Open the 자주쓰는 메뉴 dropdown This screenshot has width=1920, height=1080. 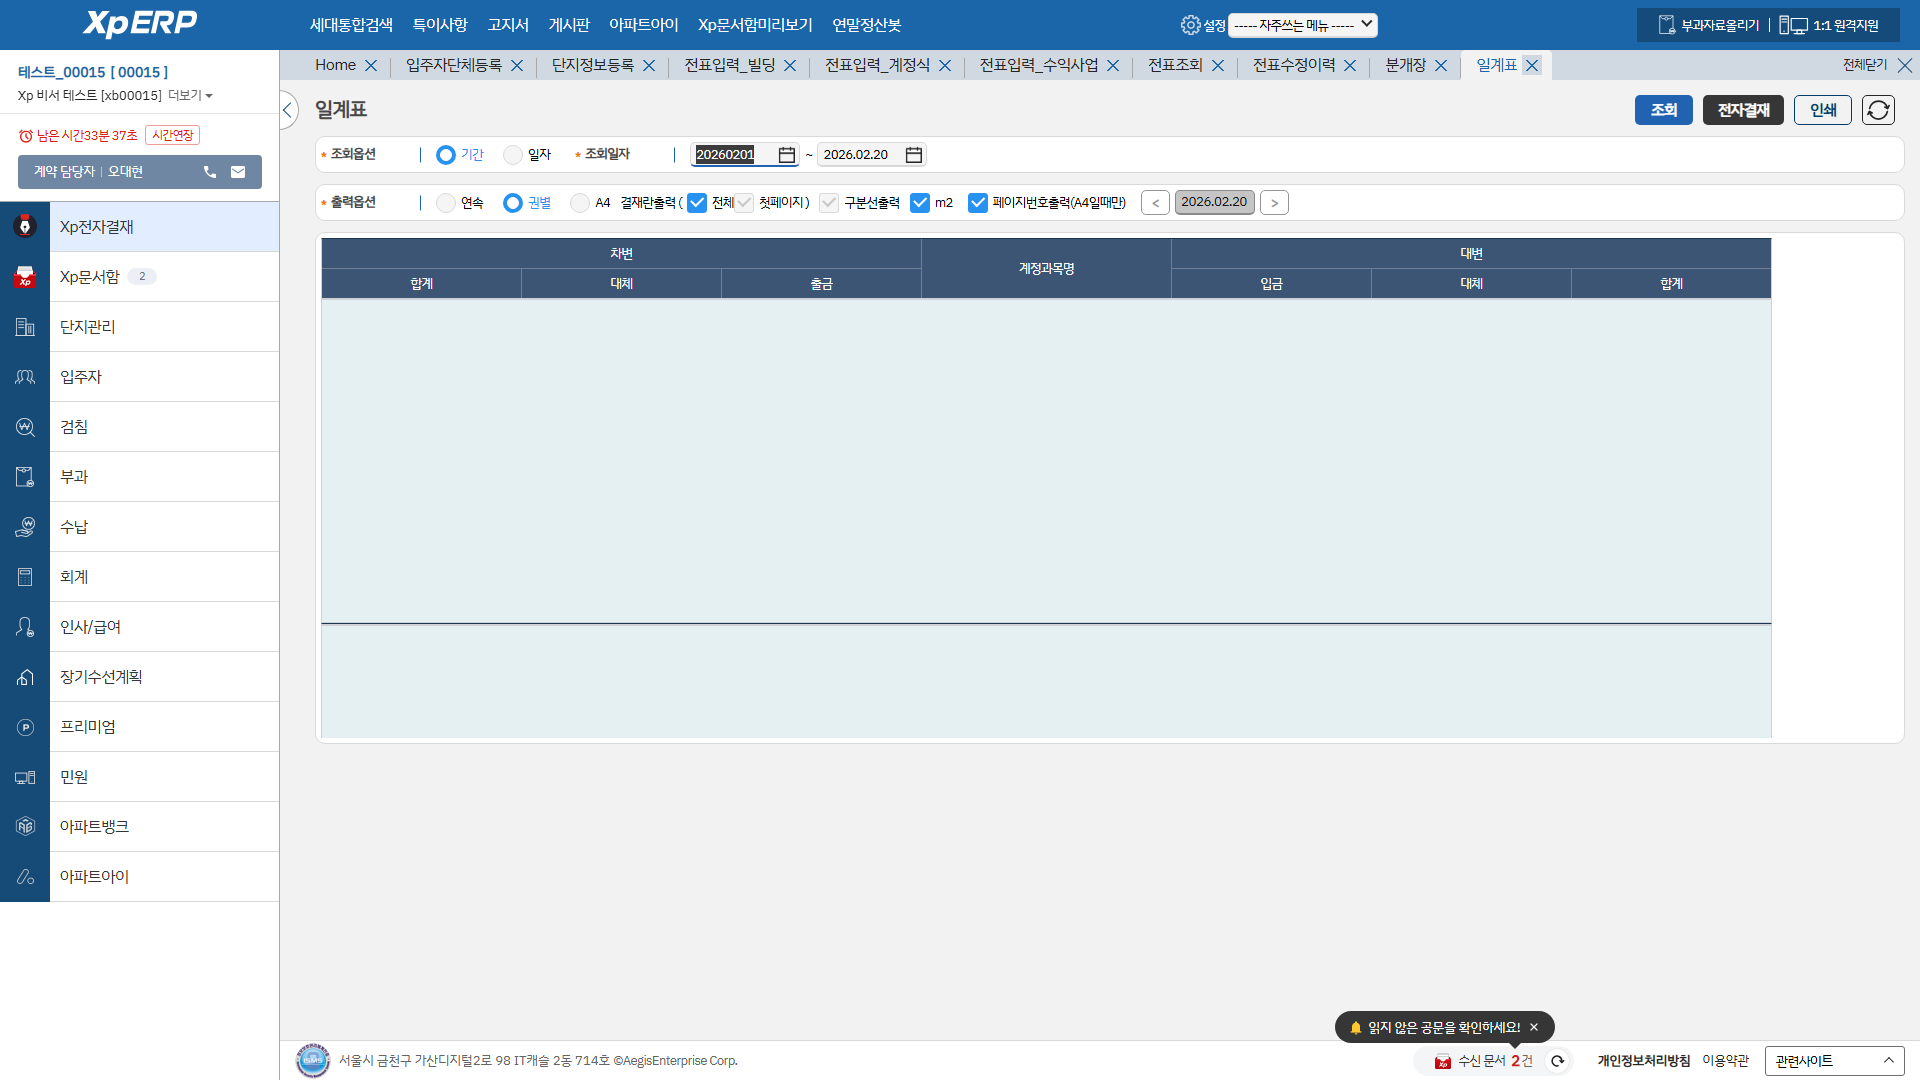(1302, 25)
